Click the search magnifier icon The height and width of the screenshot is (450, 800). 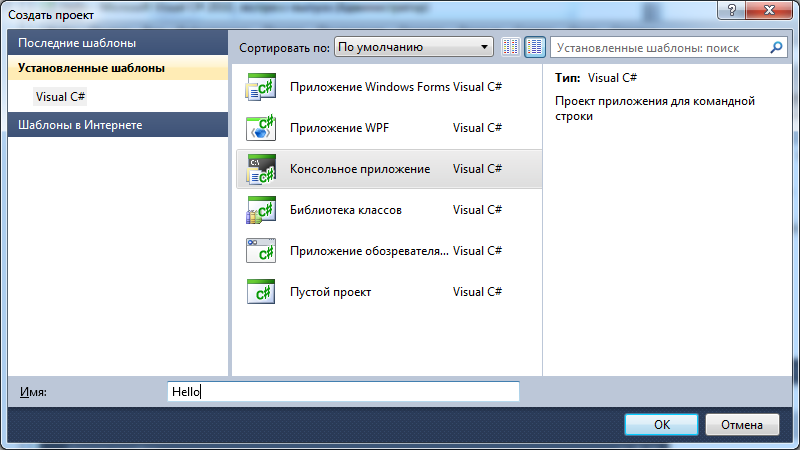pos(776,47)
